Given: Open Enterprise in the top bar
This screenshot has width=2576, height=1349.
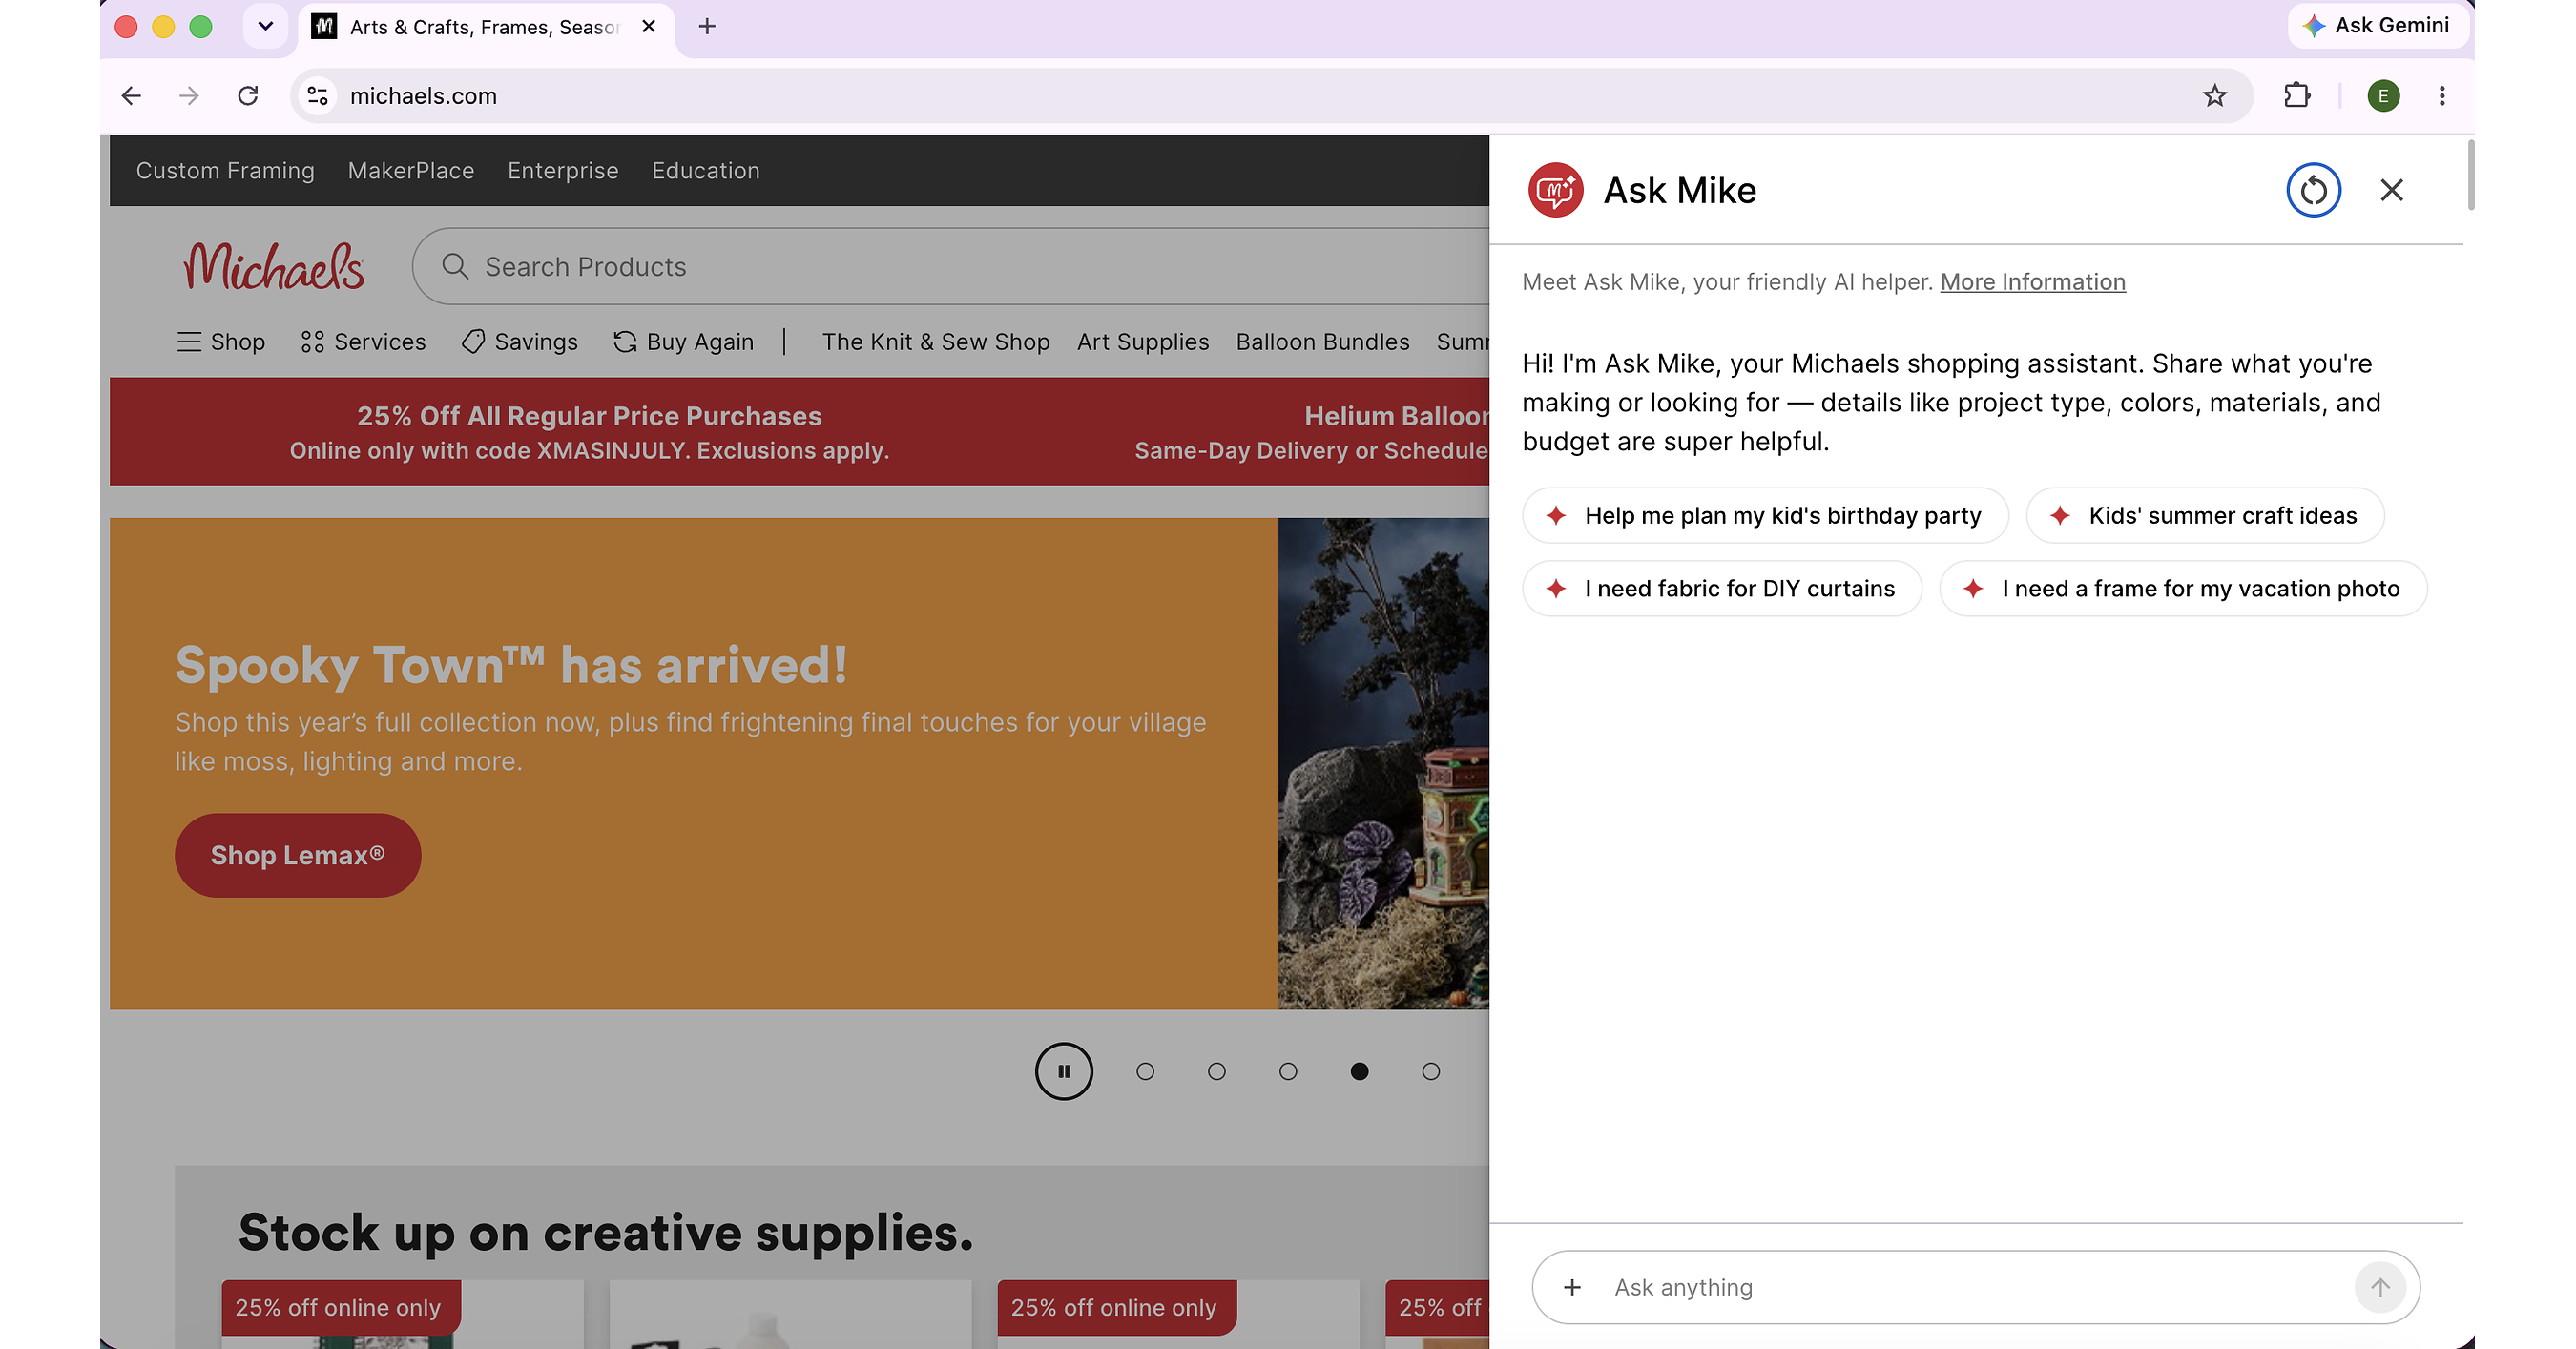Looking at the screenshot, I should click(563, 171).
